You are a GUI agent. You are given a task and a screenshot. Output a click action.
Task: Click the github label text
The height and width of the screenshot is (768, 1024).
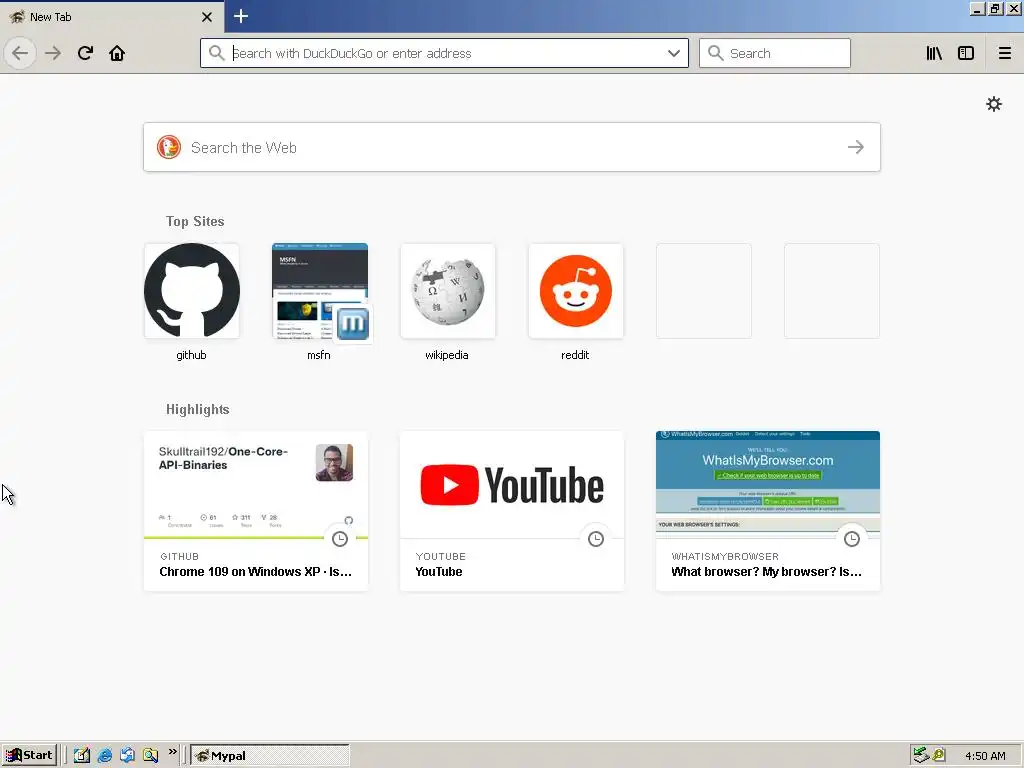(191, 355)
